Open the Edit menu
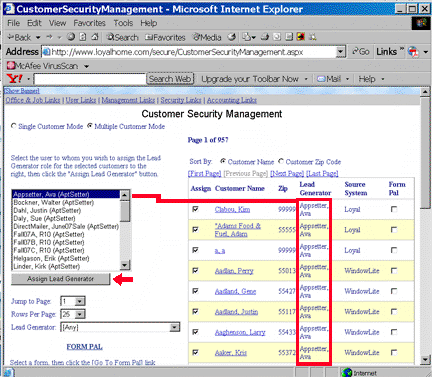 (x=34, y=23)
